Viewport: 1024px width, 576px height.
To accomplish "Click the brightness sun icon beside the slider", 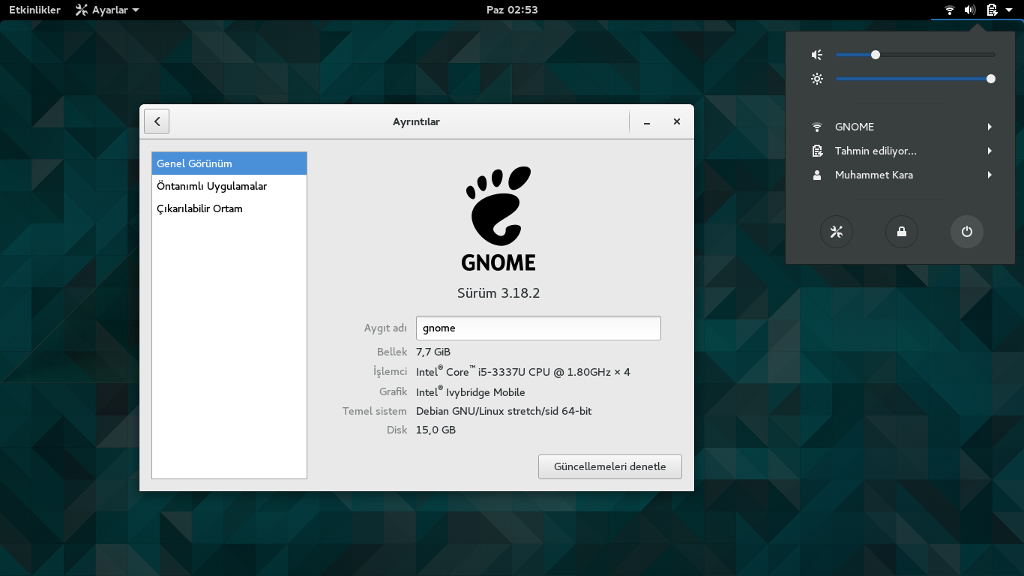I will 817,79.
